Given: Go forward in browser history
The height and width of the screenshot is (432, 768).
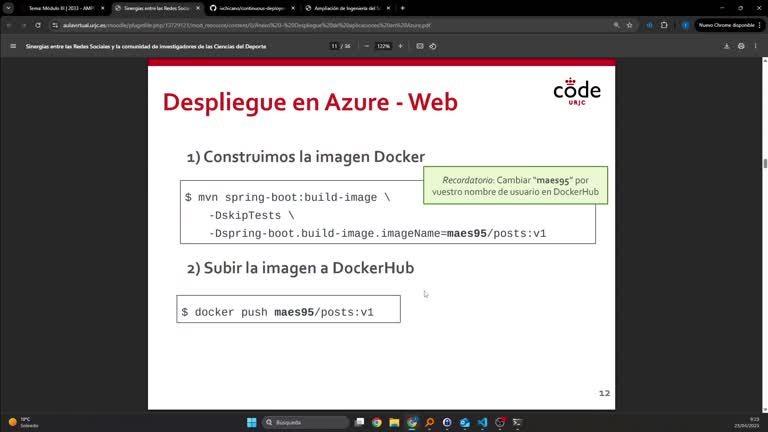Looking at the screenshot, I should click(23, 25).
